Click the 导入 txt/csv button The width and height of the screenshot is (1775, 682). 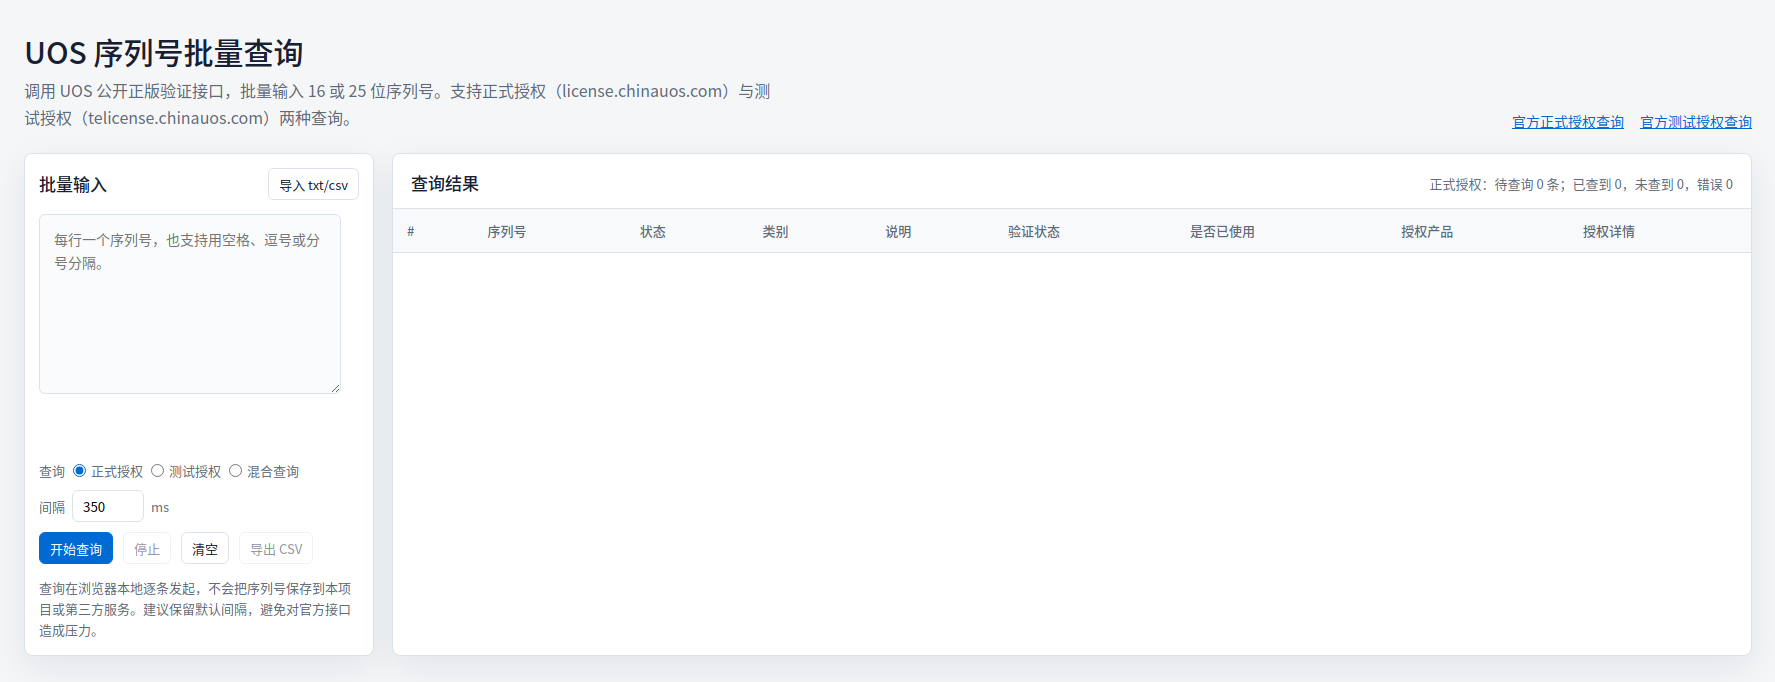tap(313, 185)
